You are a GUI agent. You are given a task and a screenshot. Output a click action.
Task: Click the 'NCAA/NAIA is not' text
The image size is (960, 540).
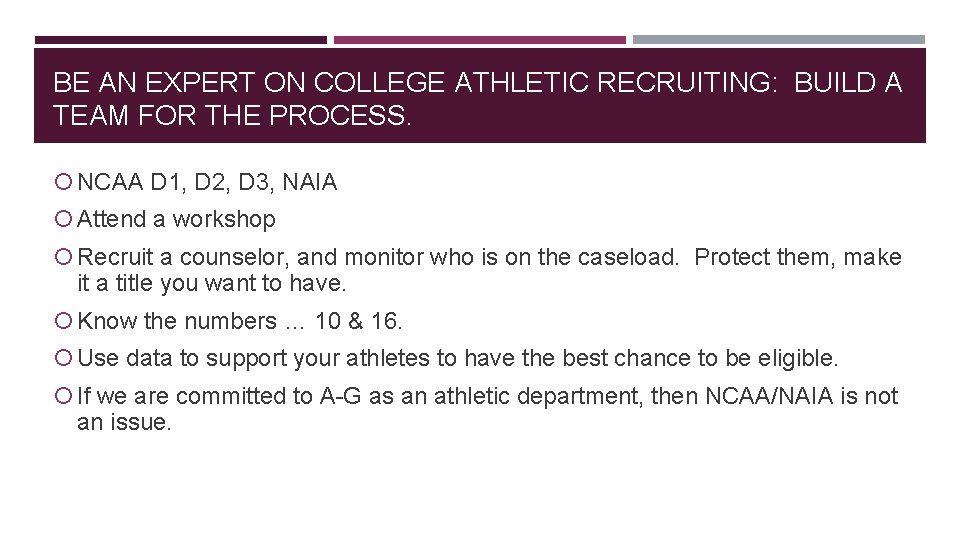[x=802, y=397]
